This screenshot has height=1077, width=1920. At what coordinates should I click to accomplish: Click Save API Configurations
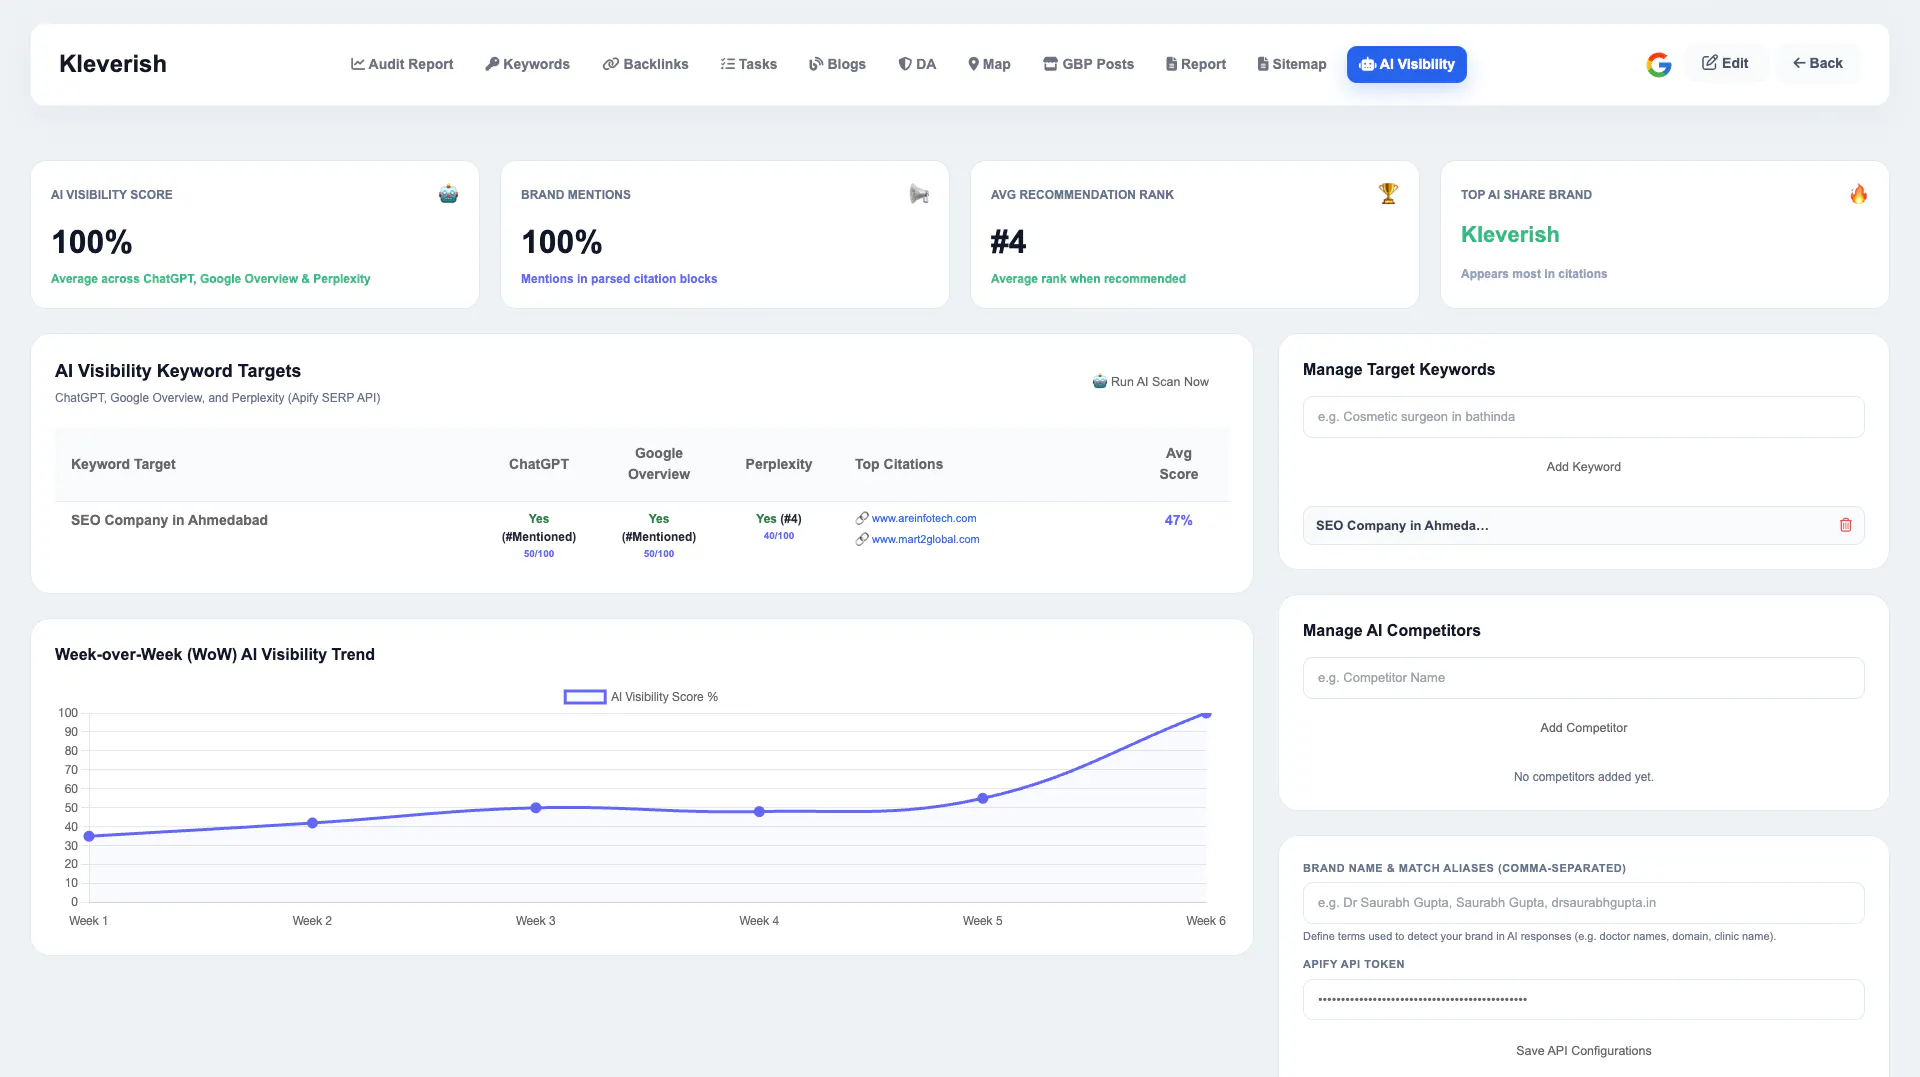pyautogui.click(x=1584, y=1051)
